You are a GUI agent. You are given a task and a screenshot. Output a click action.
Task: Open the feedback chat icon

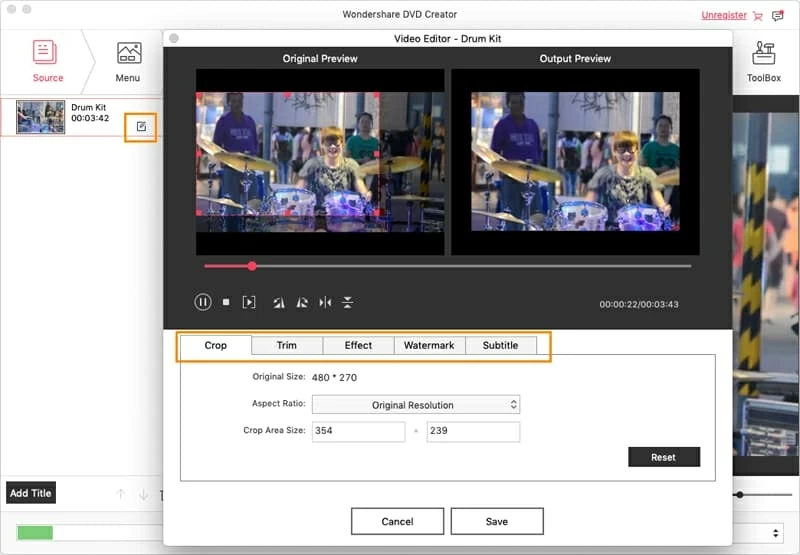pos(777,16)
